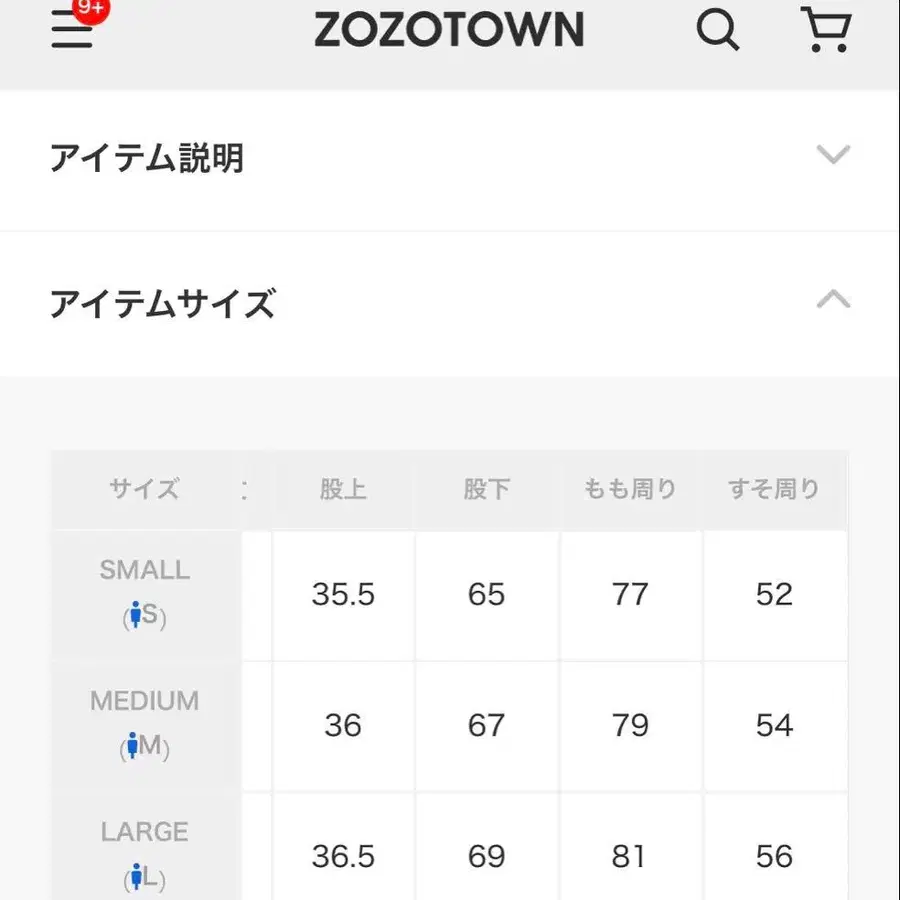This screenshot has width=900, height=900.
Task: Click the アイテムサイズ heading
Action: [x=163, y=303]
